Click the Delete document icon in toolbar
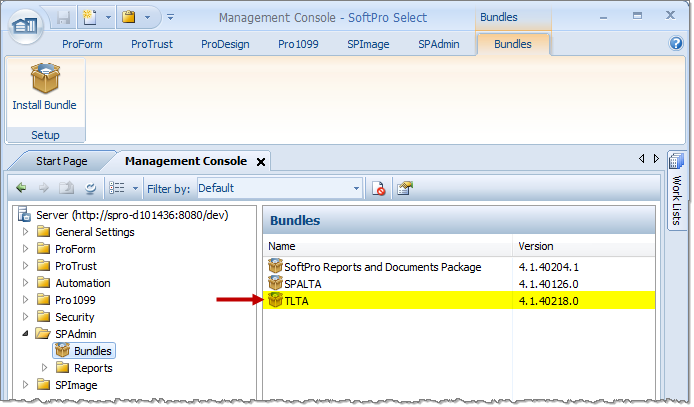The image size is (694, 407). (x=378, y=188)
